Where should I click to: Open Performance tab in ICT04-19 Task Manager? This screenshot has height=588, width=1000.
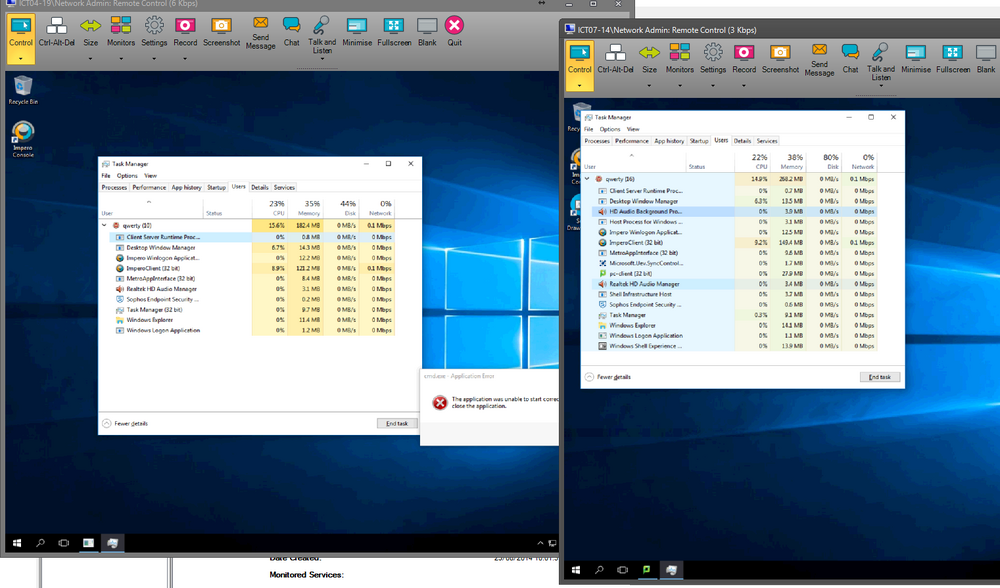click(149, 187)
